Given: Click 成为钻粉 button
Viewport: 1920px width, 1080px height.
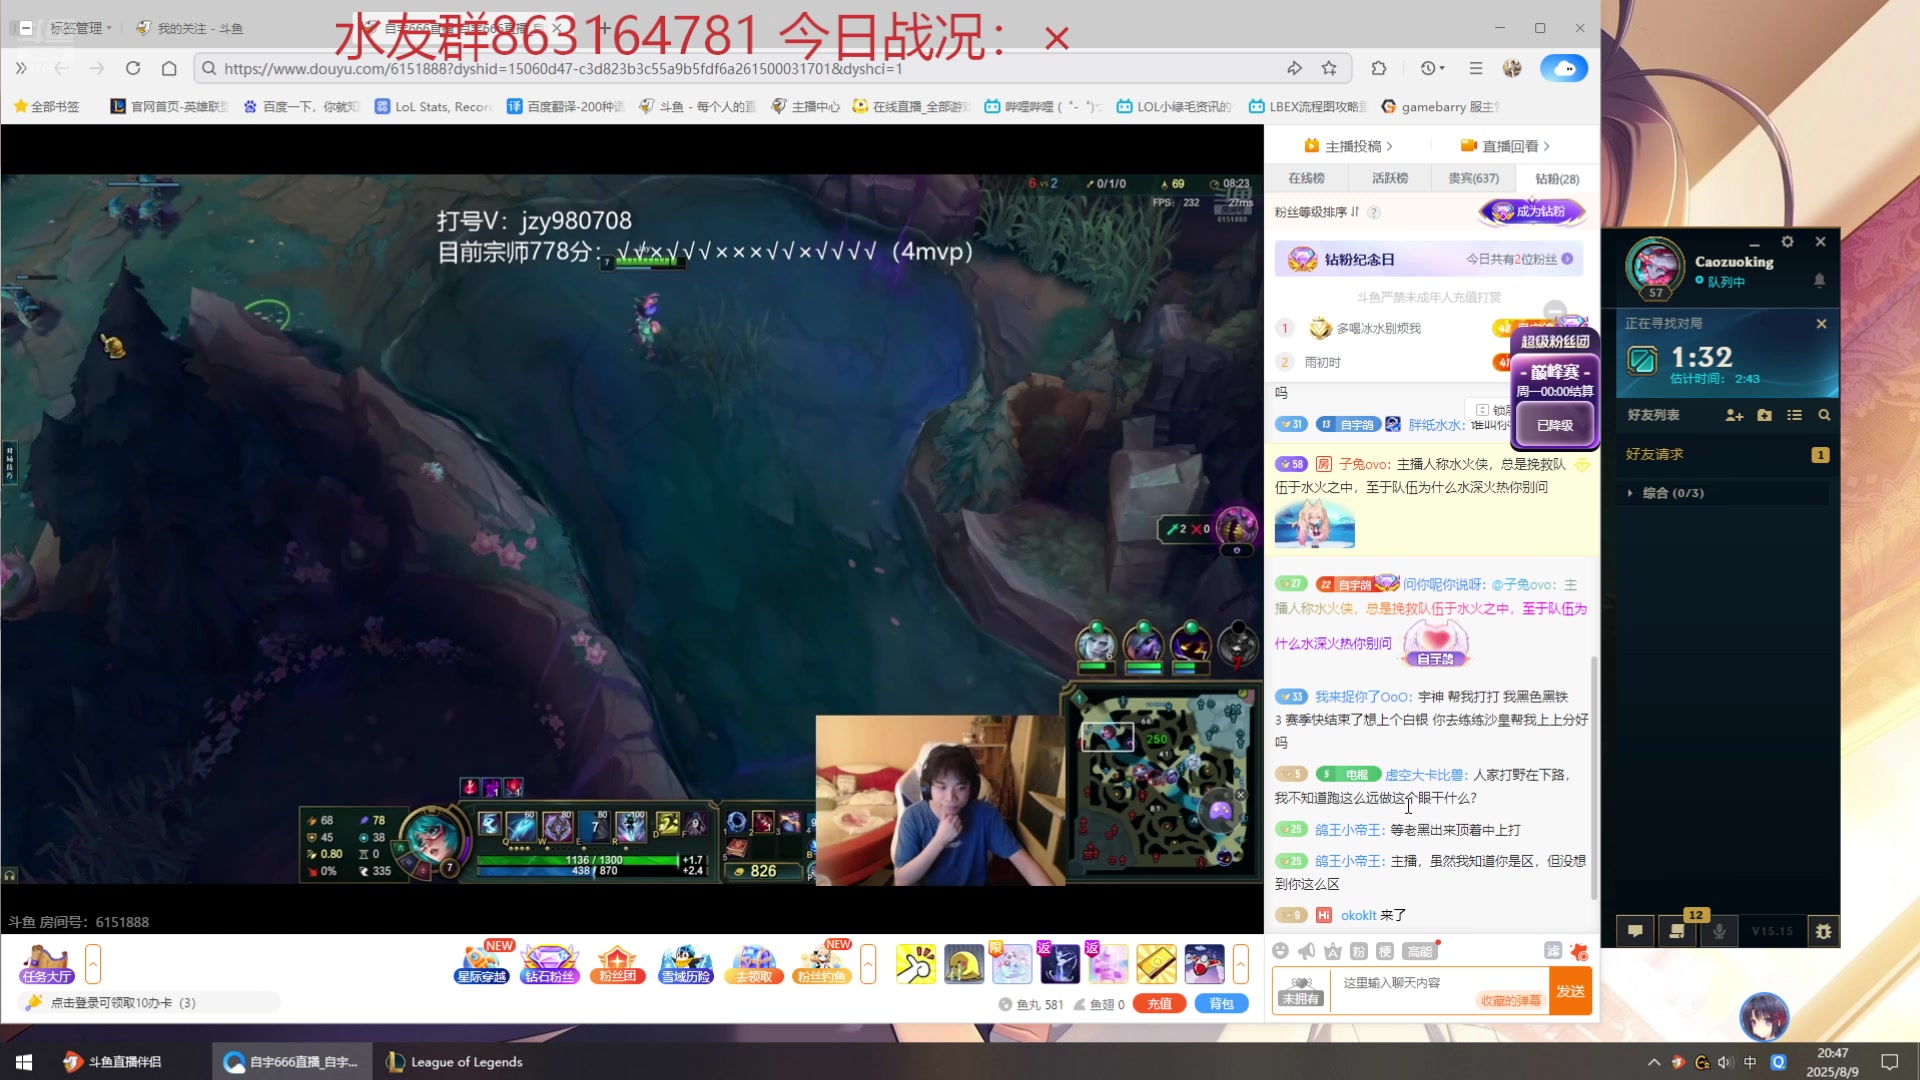Looking at the screenshot, I should pos(1531,212).
